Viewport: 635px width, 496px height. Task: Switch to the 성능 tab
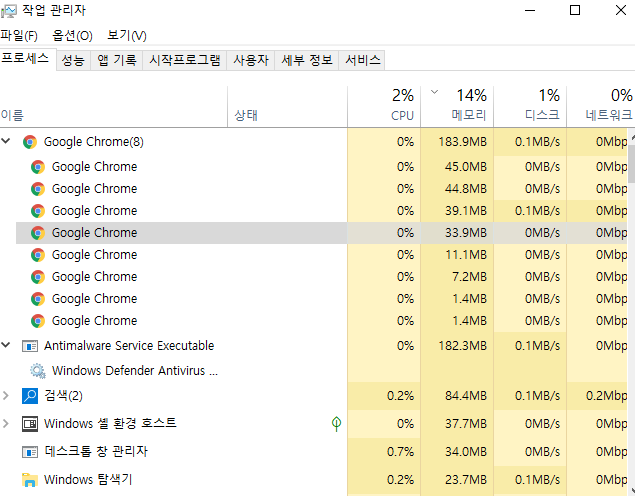73,60
